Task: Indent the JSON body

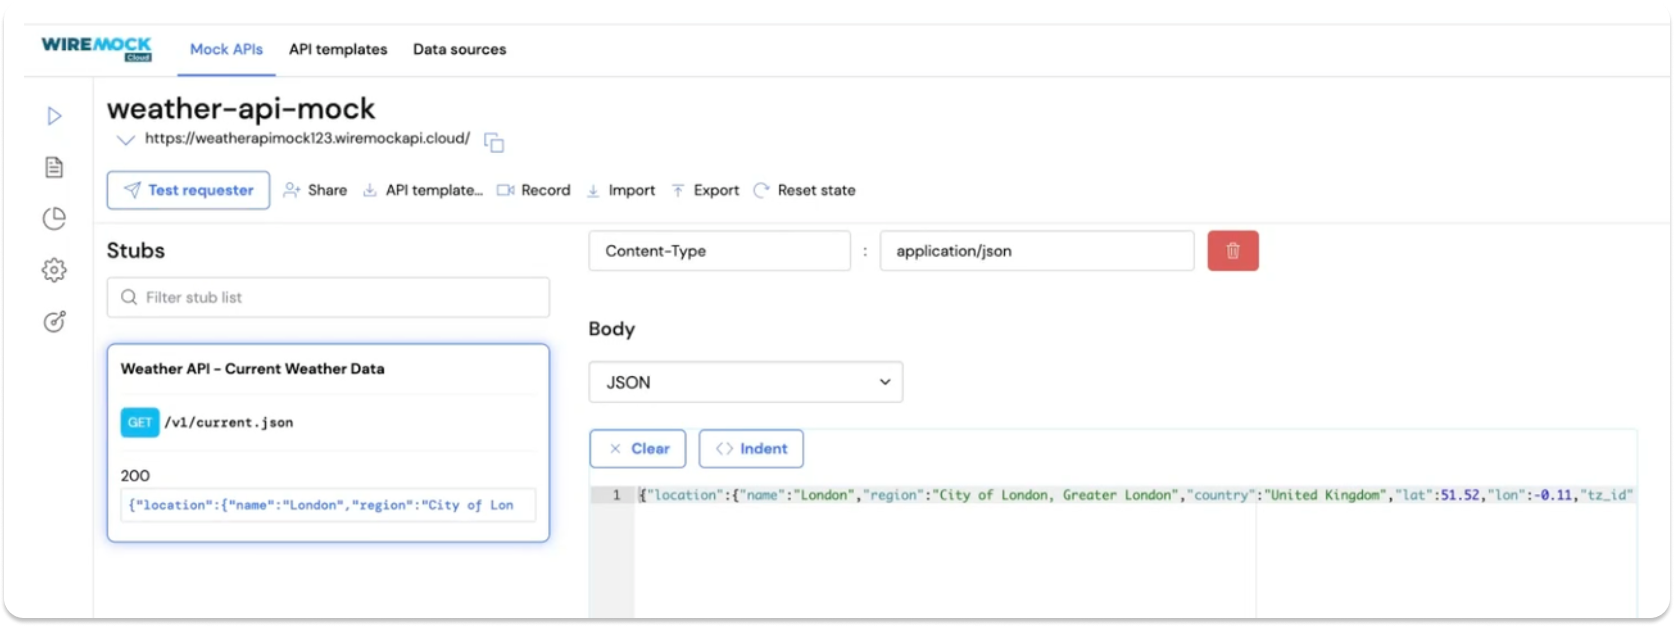Action: (751, 449)
